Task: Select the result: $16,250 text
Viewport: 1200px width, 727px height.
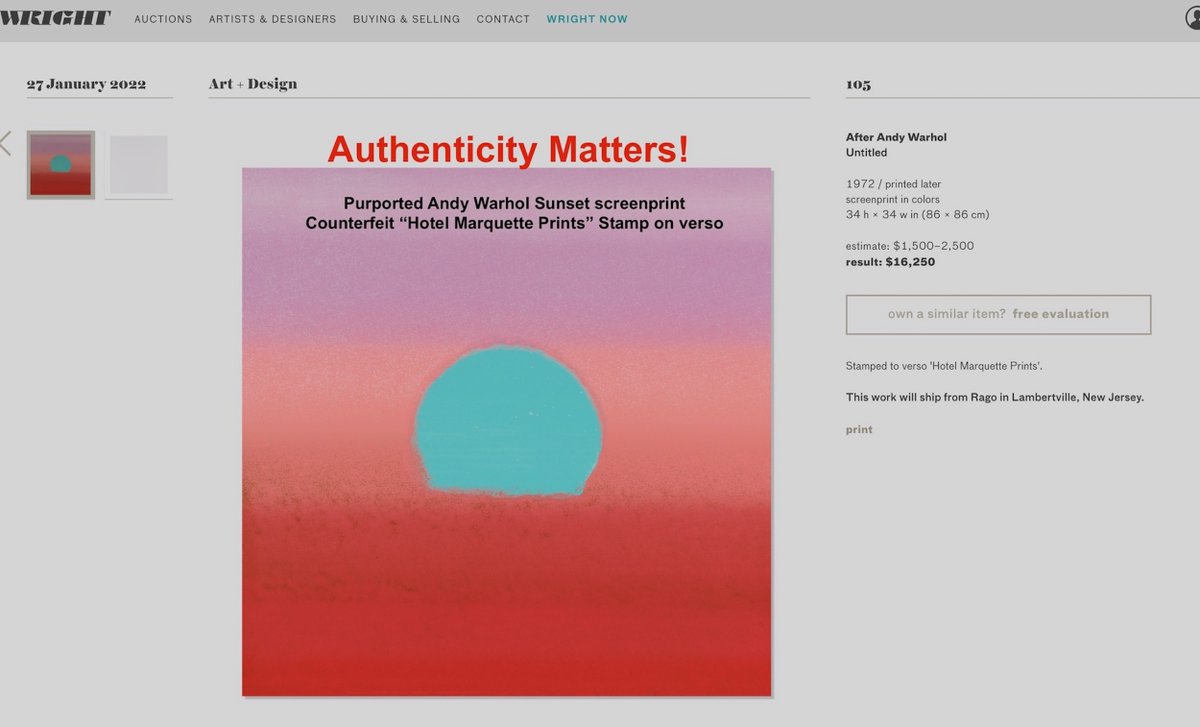Action: [x=890, y=262]
